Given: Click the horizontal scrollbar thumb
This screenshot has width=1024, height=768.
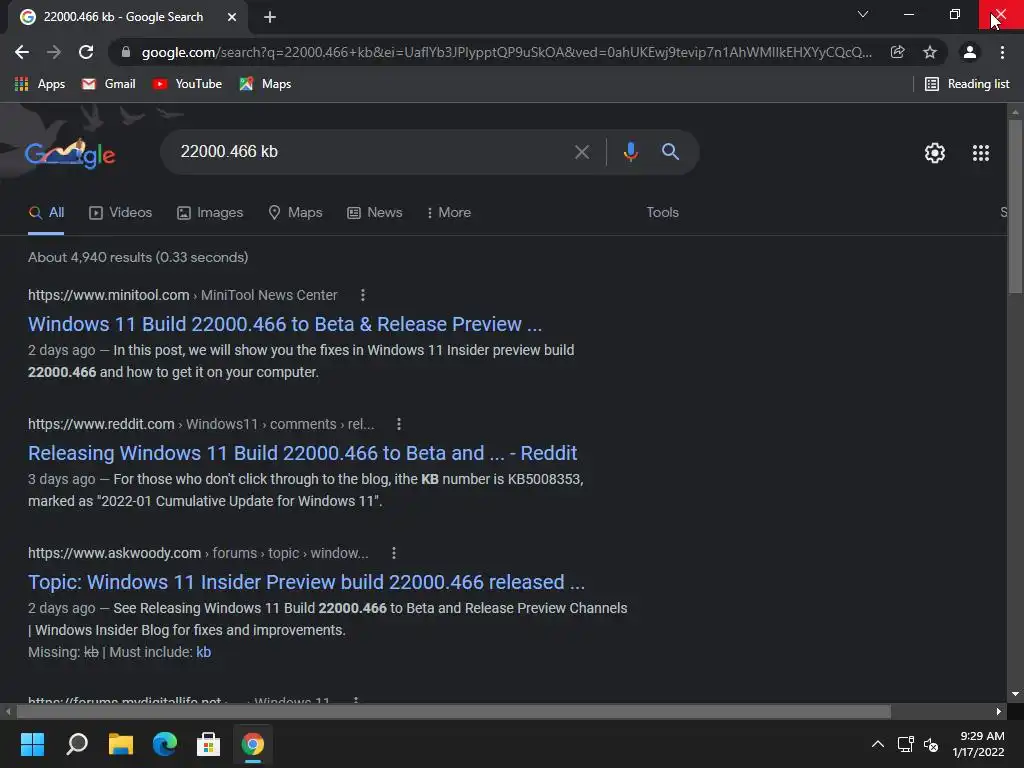Looking at the screenshot, I should tap(454, 711).
